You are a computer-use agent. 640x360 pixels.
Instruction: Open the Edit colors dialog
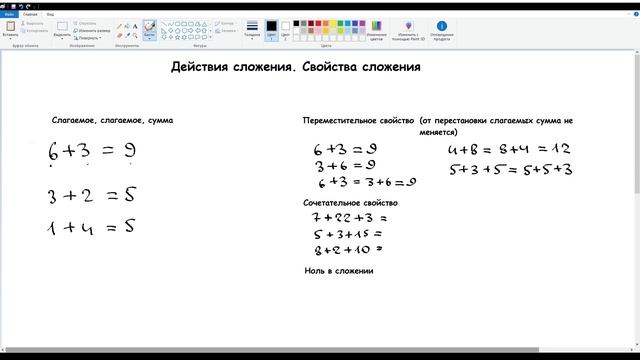point(376,30)
